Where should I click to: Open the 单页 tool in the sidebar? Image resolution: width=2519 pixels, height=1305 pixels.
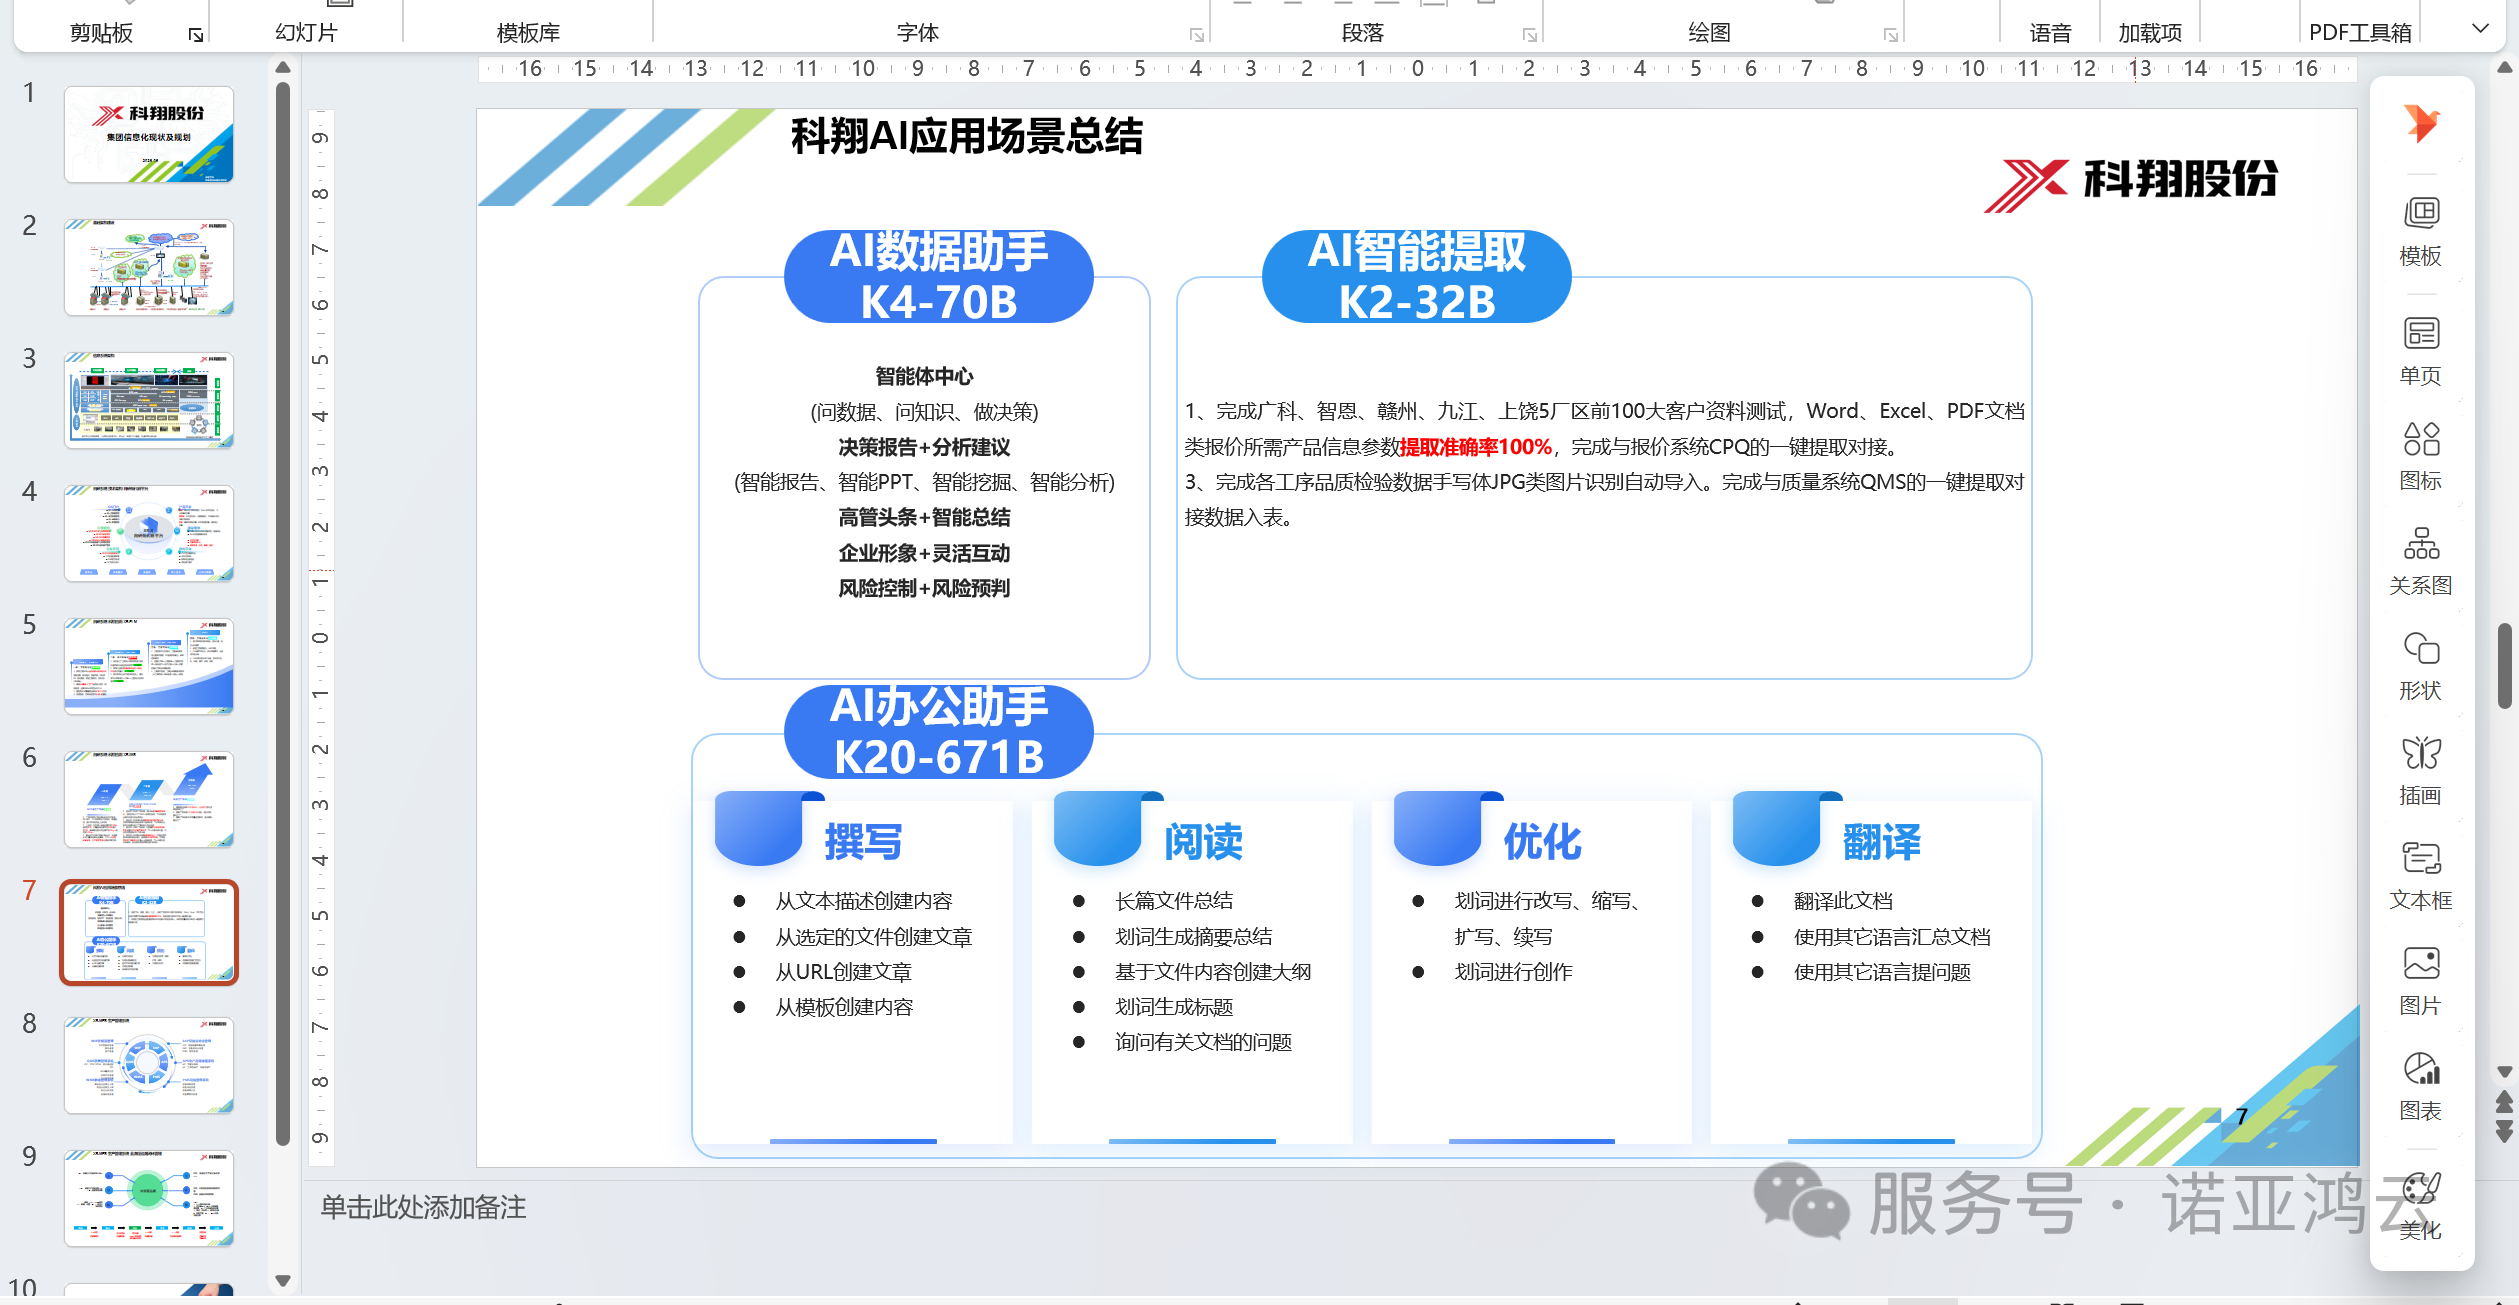pyautogui.click(x=2421, y=351)
